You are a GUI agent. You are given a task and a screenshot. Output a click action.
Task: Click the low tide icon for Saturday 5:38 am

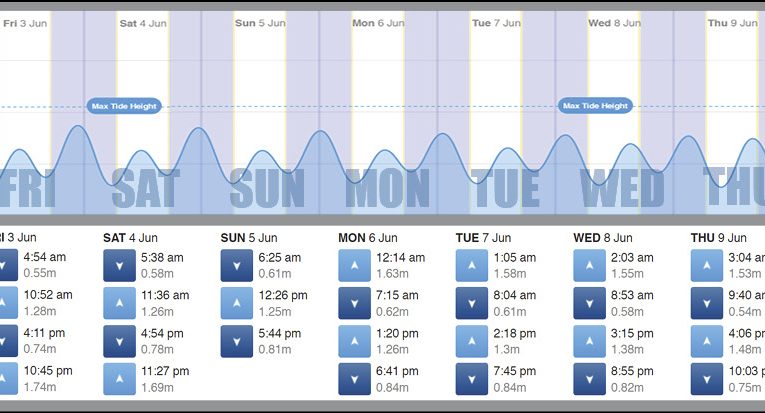pyautogui.click(x=119, y=264)
